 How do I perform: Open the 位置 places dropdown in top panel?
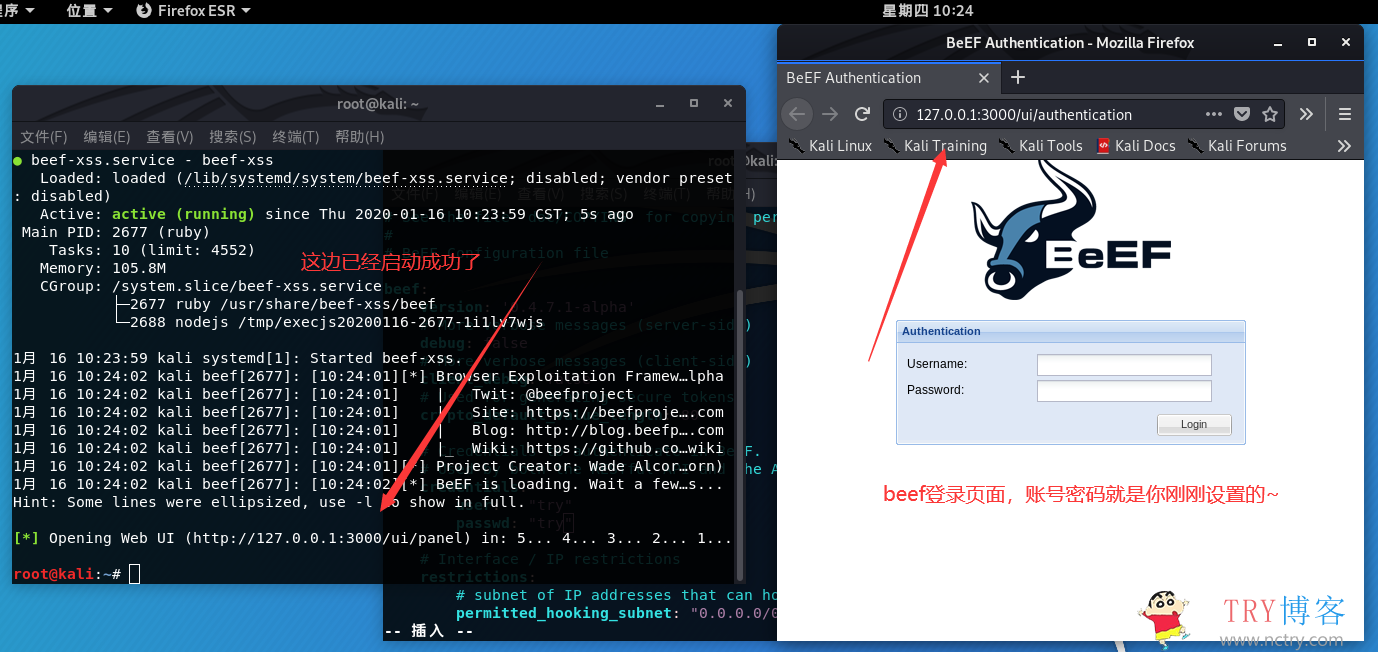click(x=89, y=10)
